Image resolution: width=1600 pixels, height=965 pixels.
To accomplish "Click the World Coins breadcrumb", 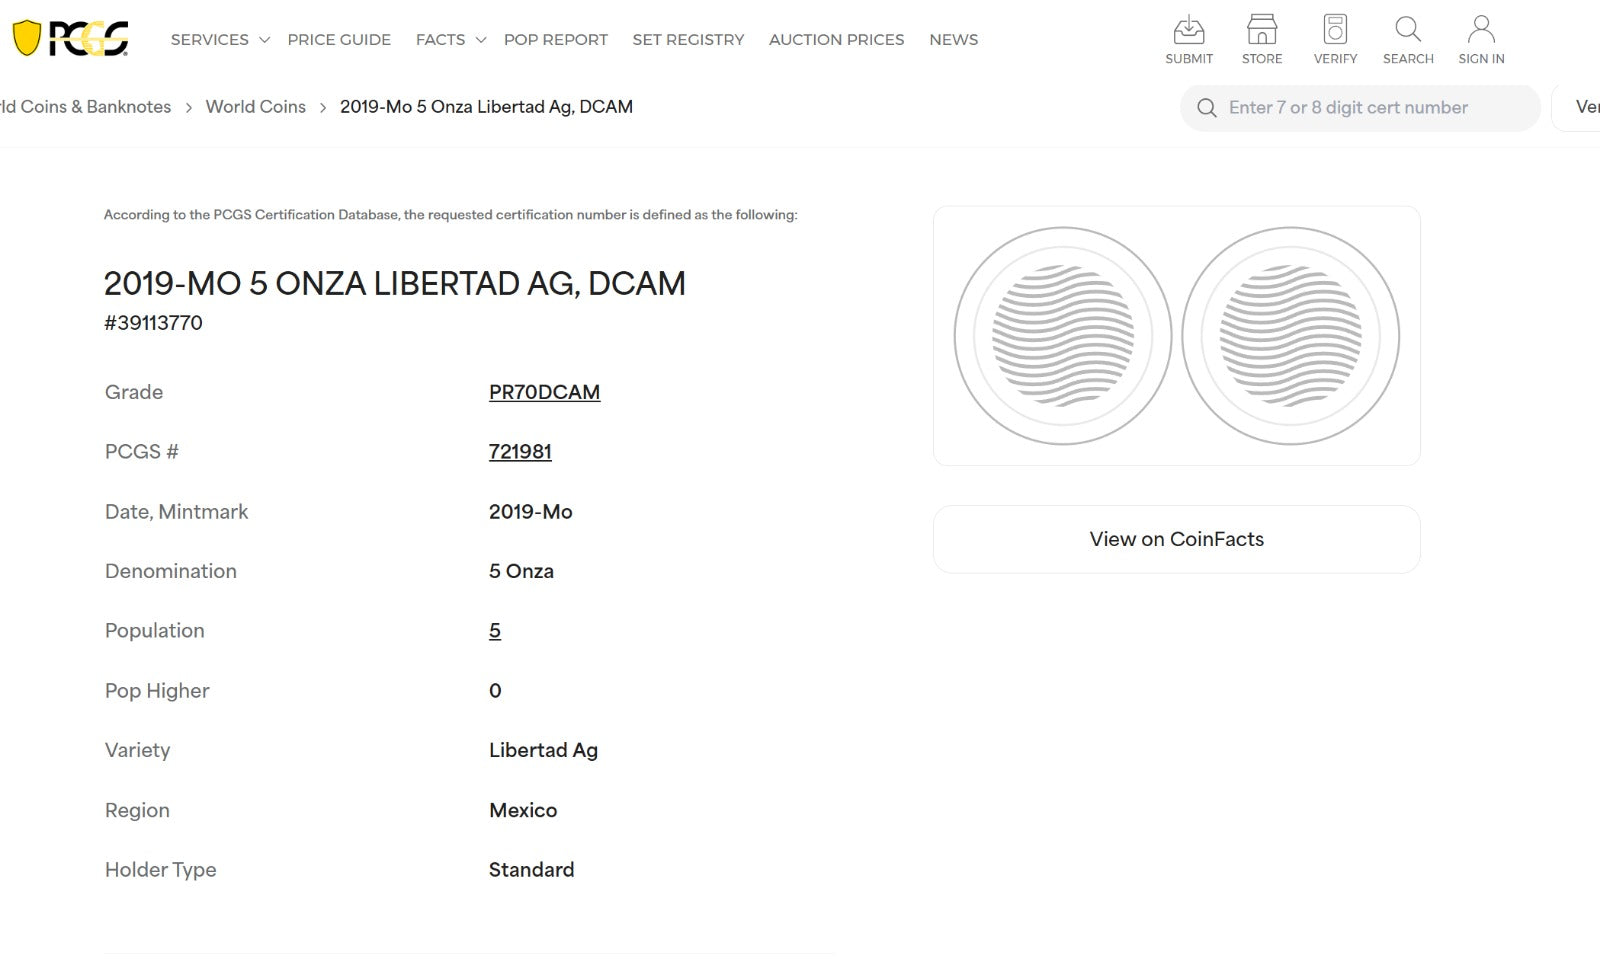I will pyautogui.click(x=255, y=107).
